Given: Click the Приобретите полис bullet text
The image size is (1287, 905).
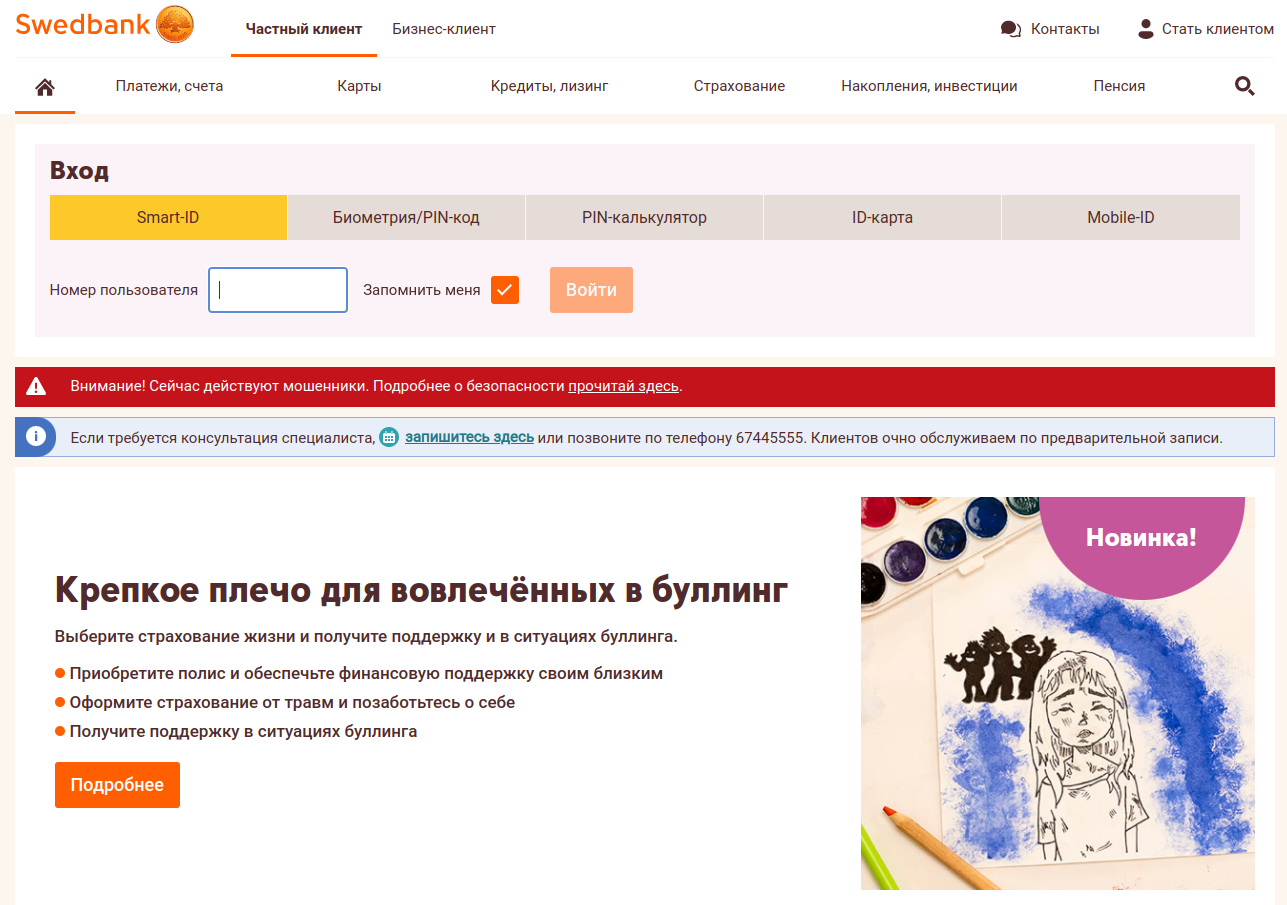Looking at the screenshot, I should click(x=366, y=673).
